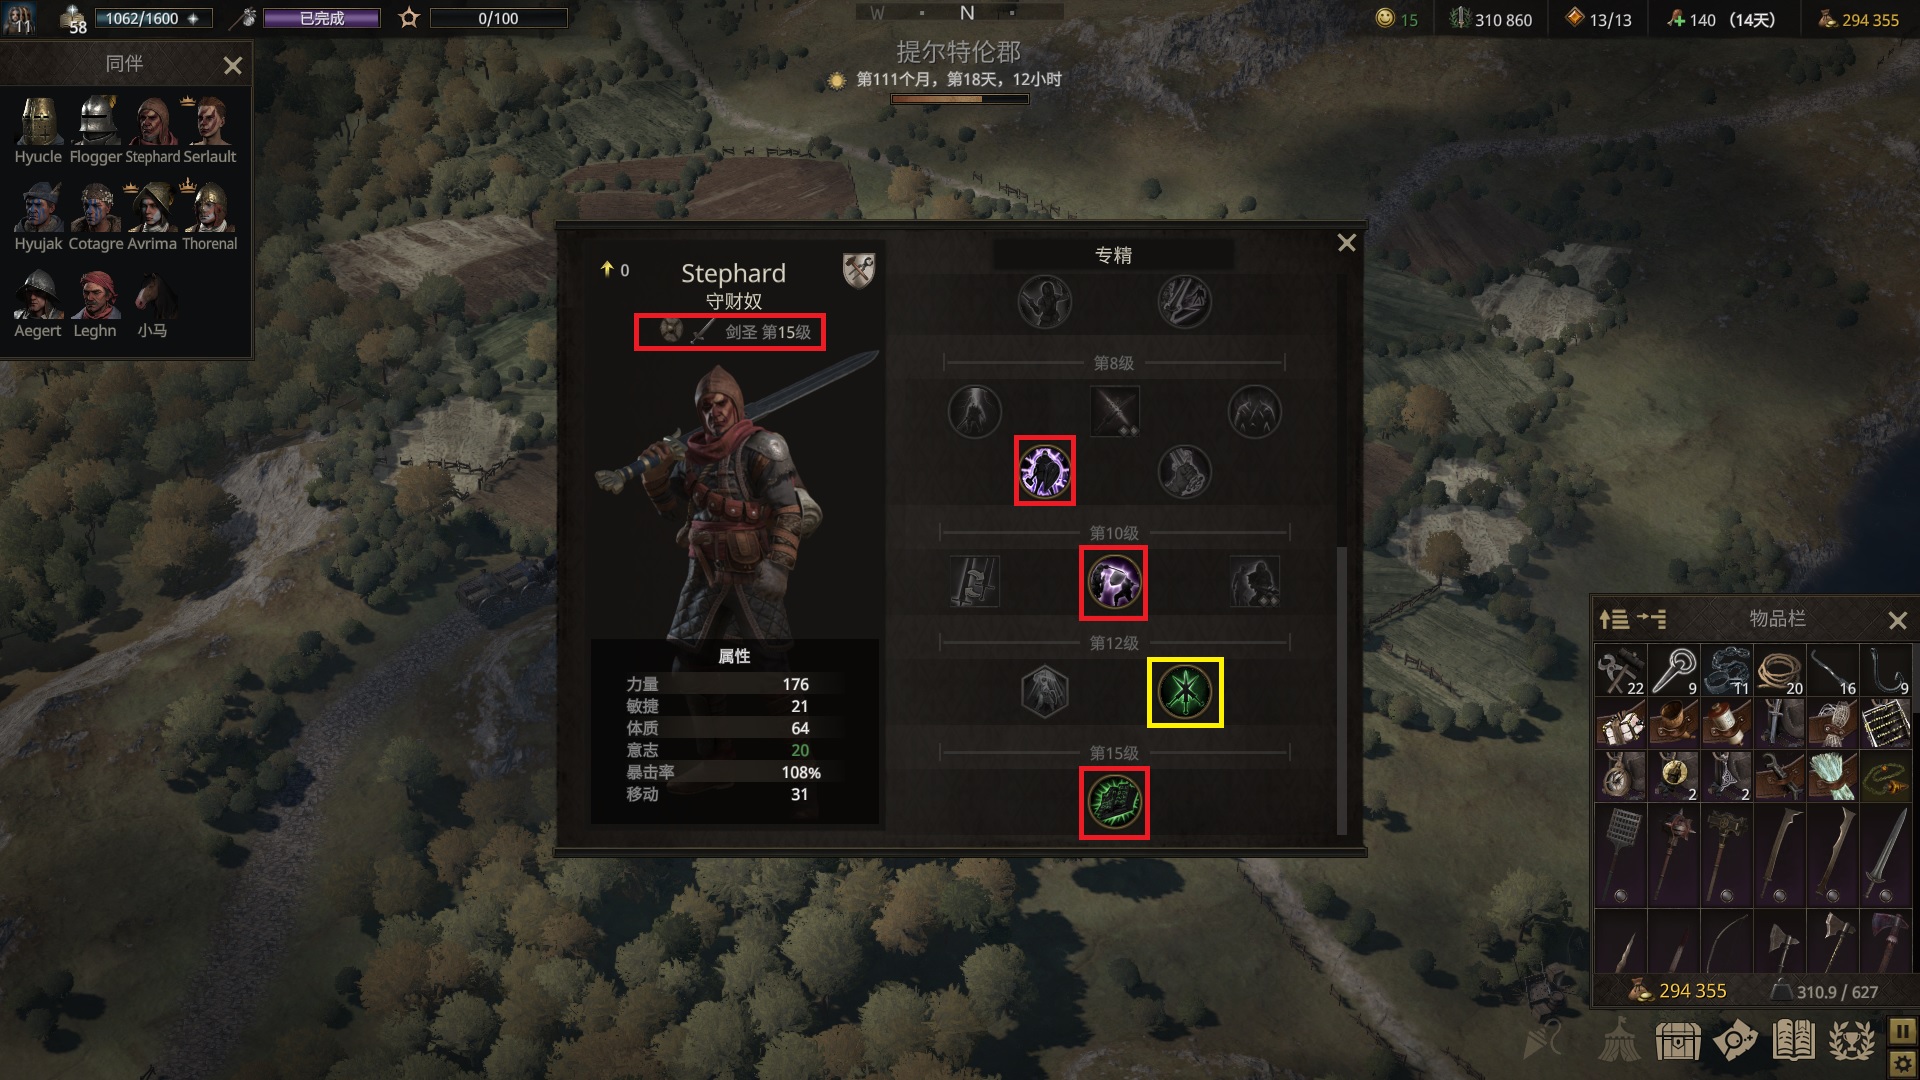Toggle game pause button

pos(1902,1031)
